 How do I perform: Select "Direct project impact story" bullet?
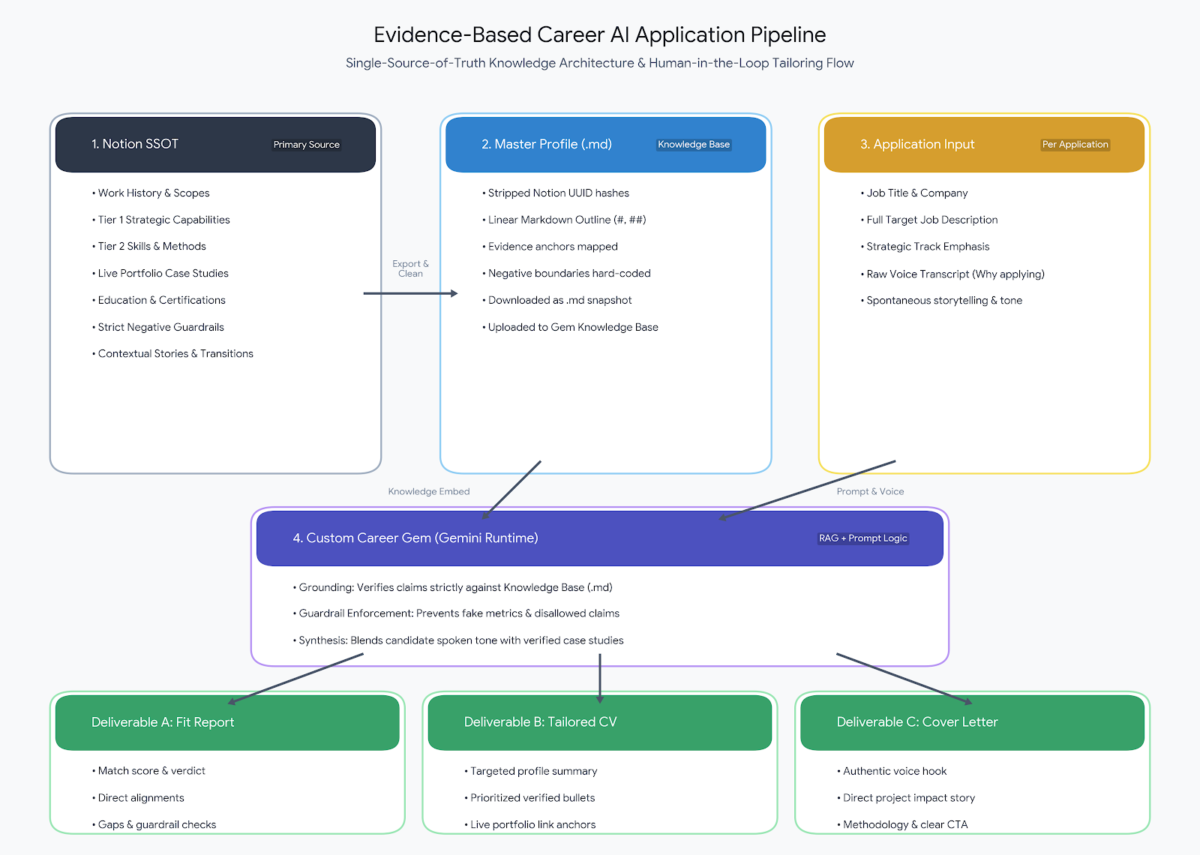(906, 798)
